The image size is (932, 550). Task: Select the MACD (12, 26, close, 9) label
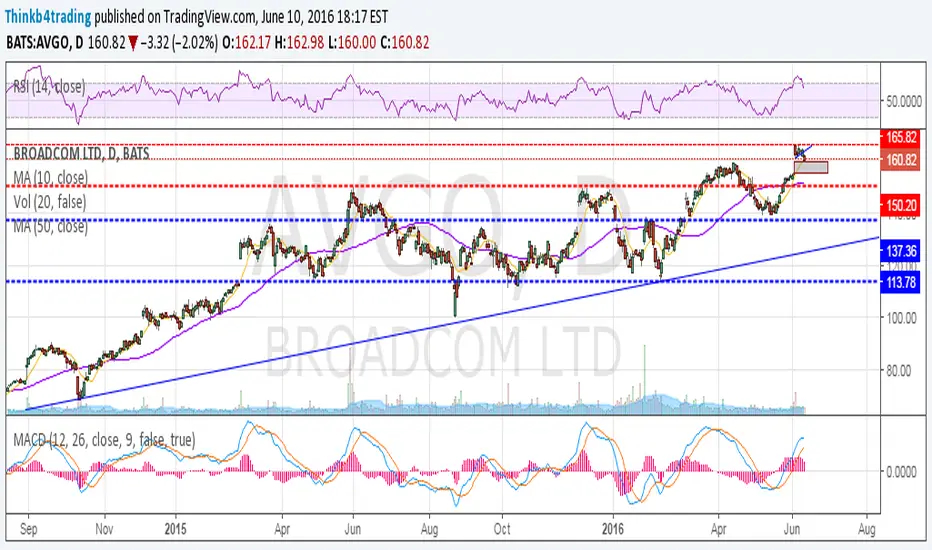104,440
